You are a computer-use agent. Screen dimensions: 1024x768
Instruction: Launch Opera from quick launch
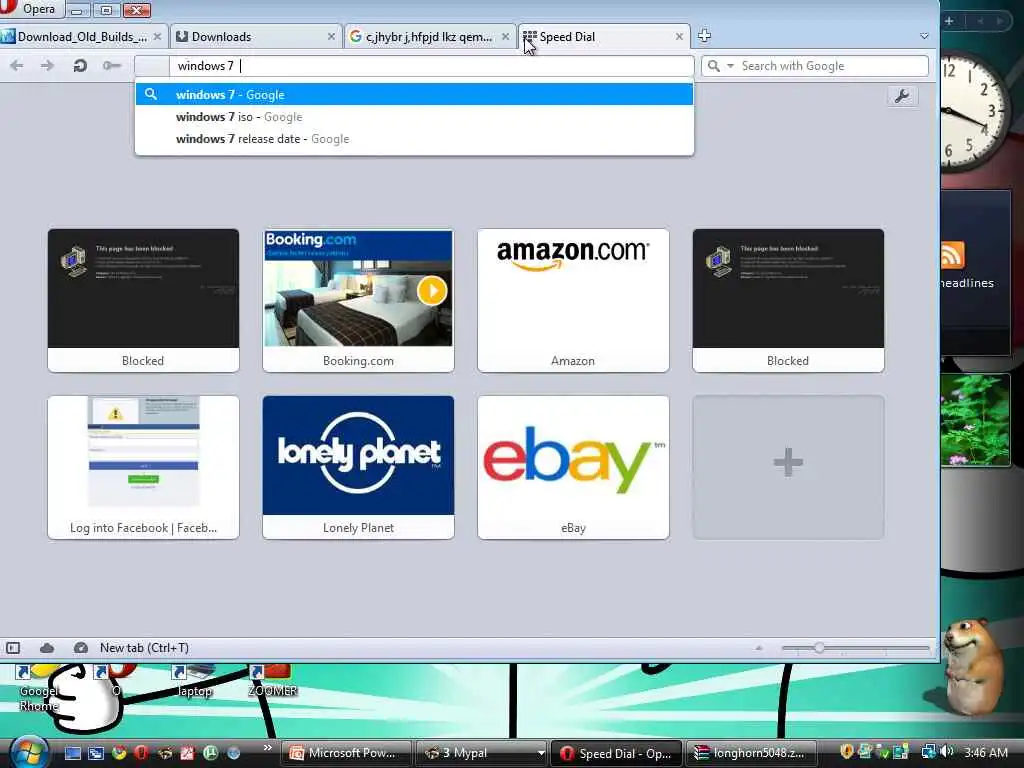[x=141, y=753]
